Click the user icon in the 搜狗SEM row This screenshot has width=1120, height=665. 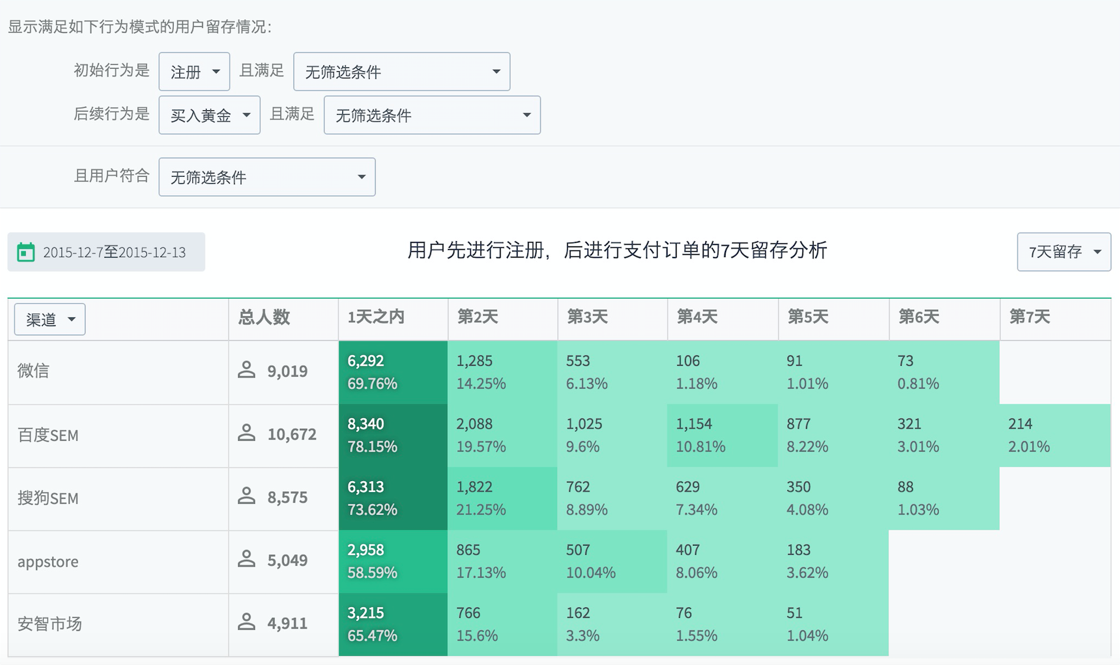246,497
